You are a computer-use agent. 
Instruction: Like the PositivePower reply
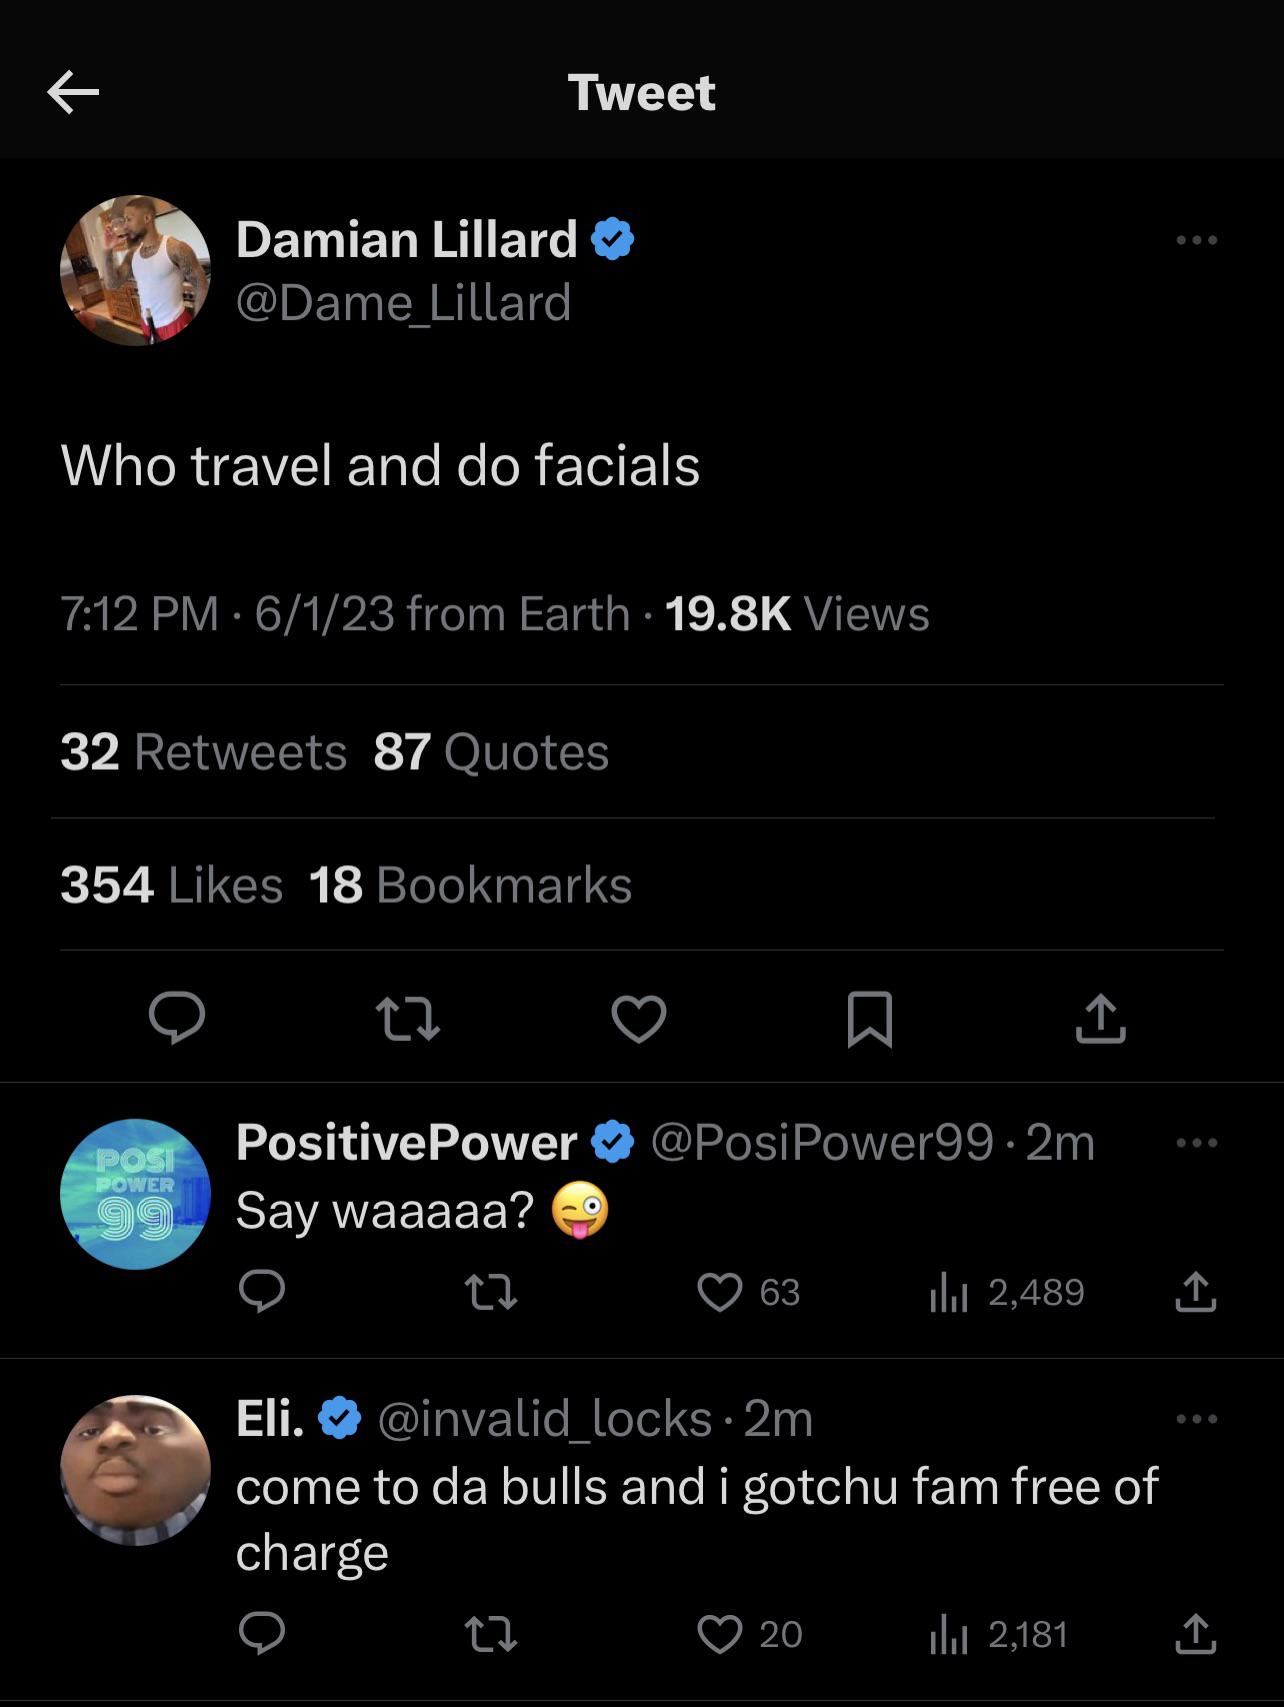(721, 1292)
